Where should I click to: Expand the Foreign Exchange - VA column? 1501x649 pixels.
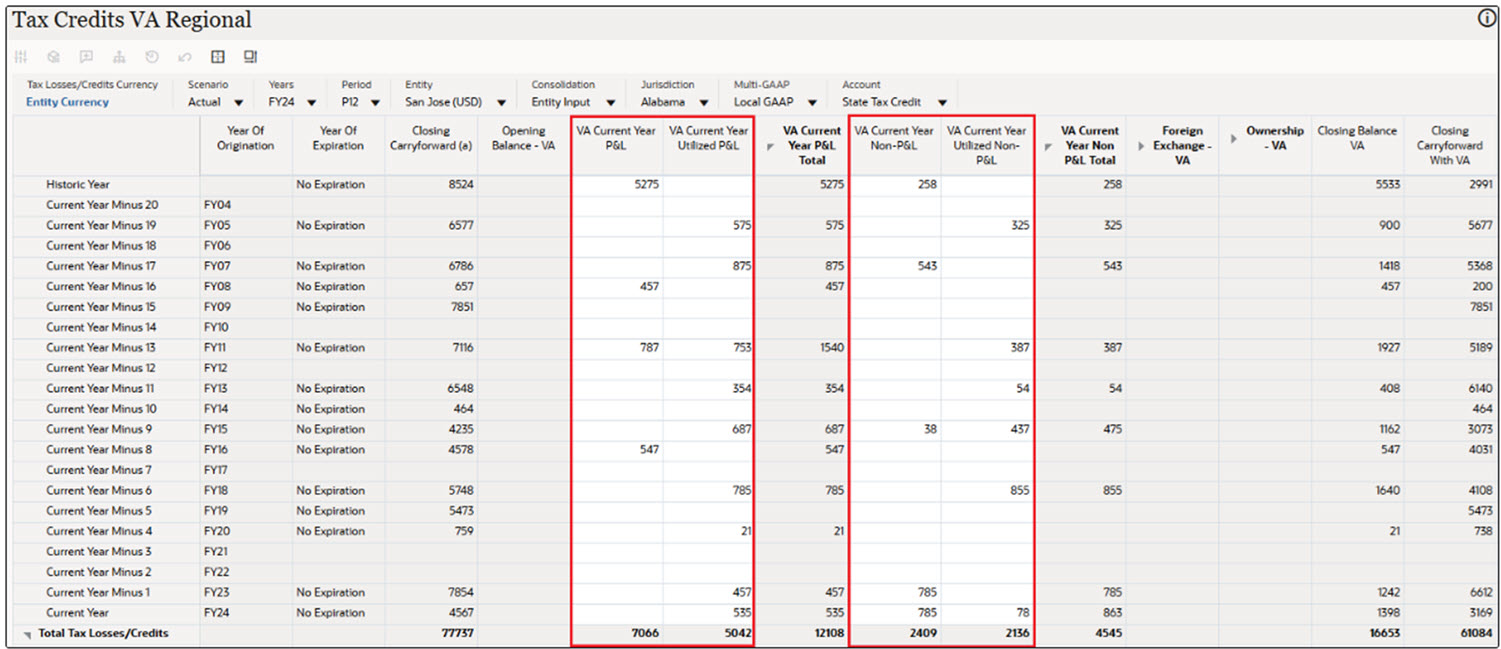[x=1141, y=146]
